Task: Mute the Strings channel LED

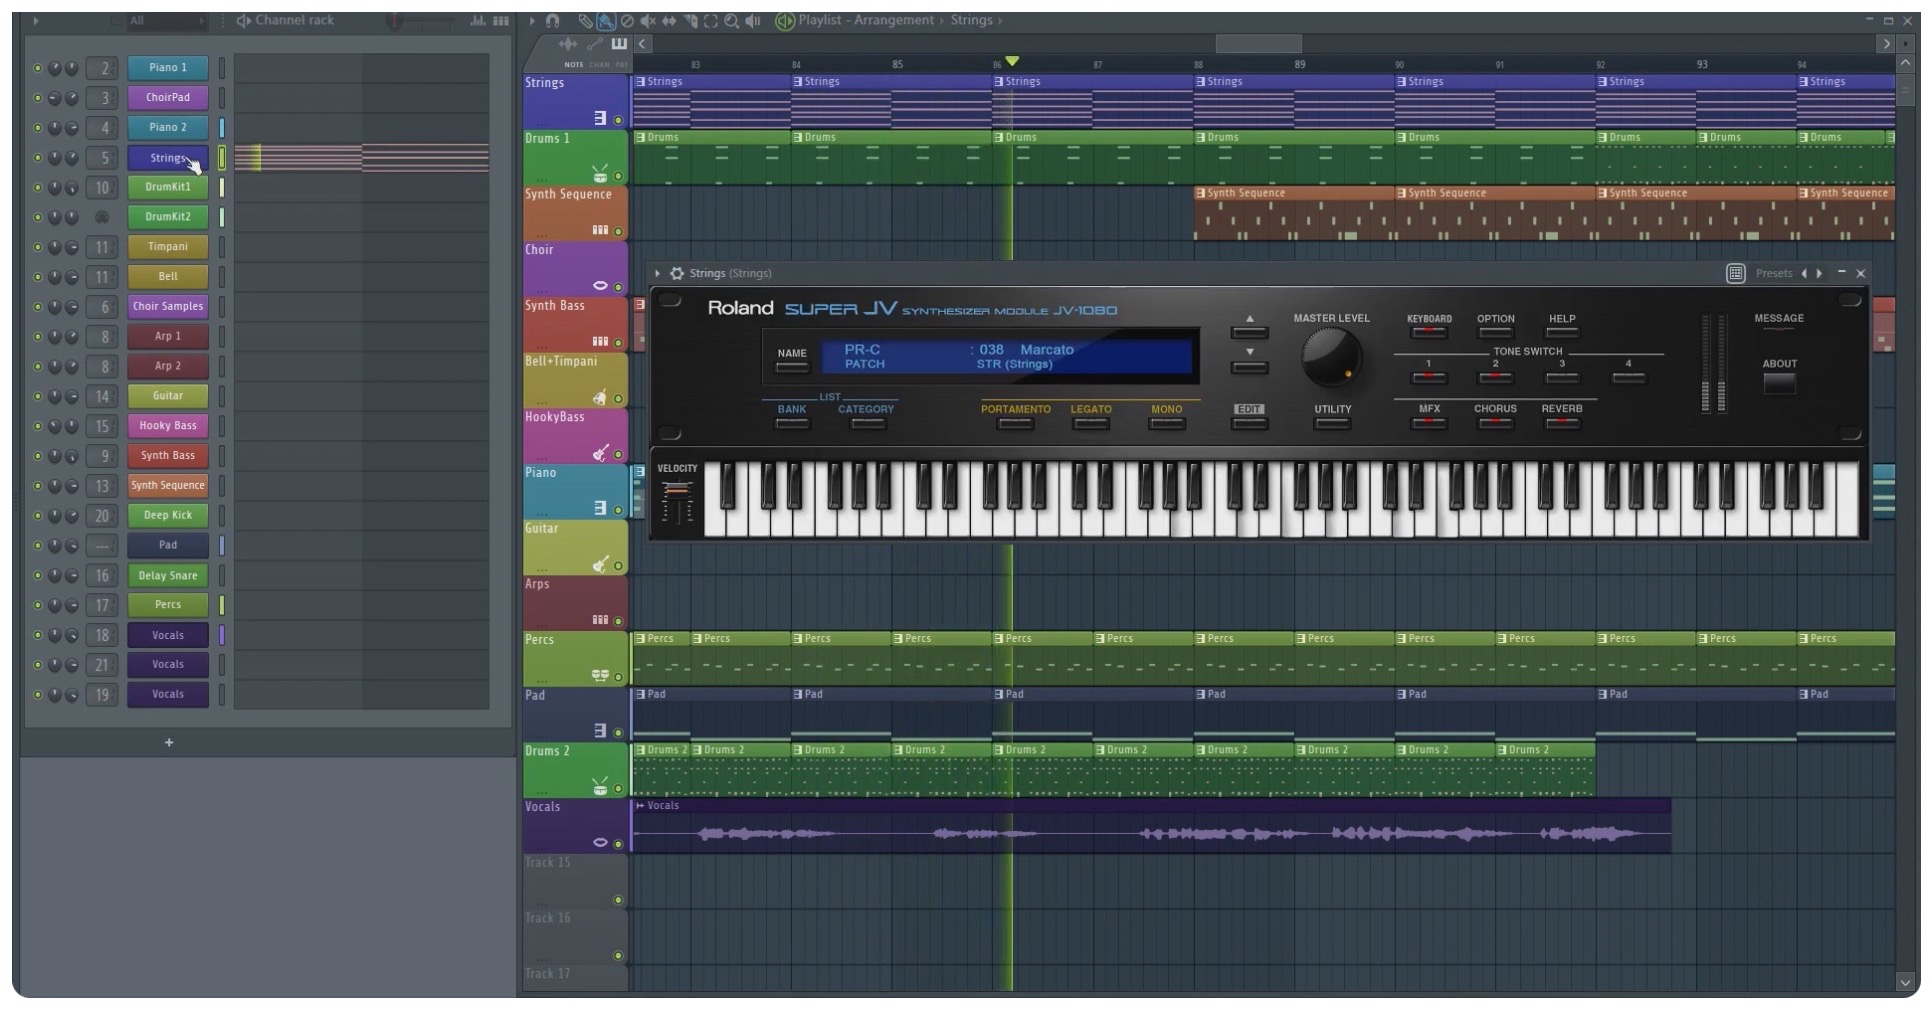Action: (x=38, y=158)
